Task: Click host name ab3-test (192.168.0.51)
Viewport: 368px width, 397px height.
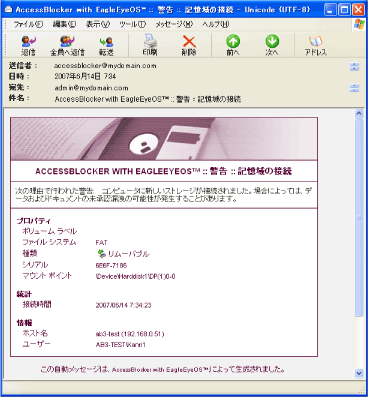Action: click(130, 334)
